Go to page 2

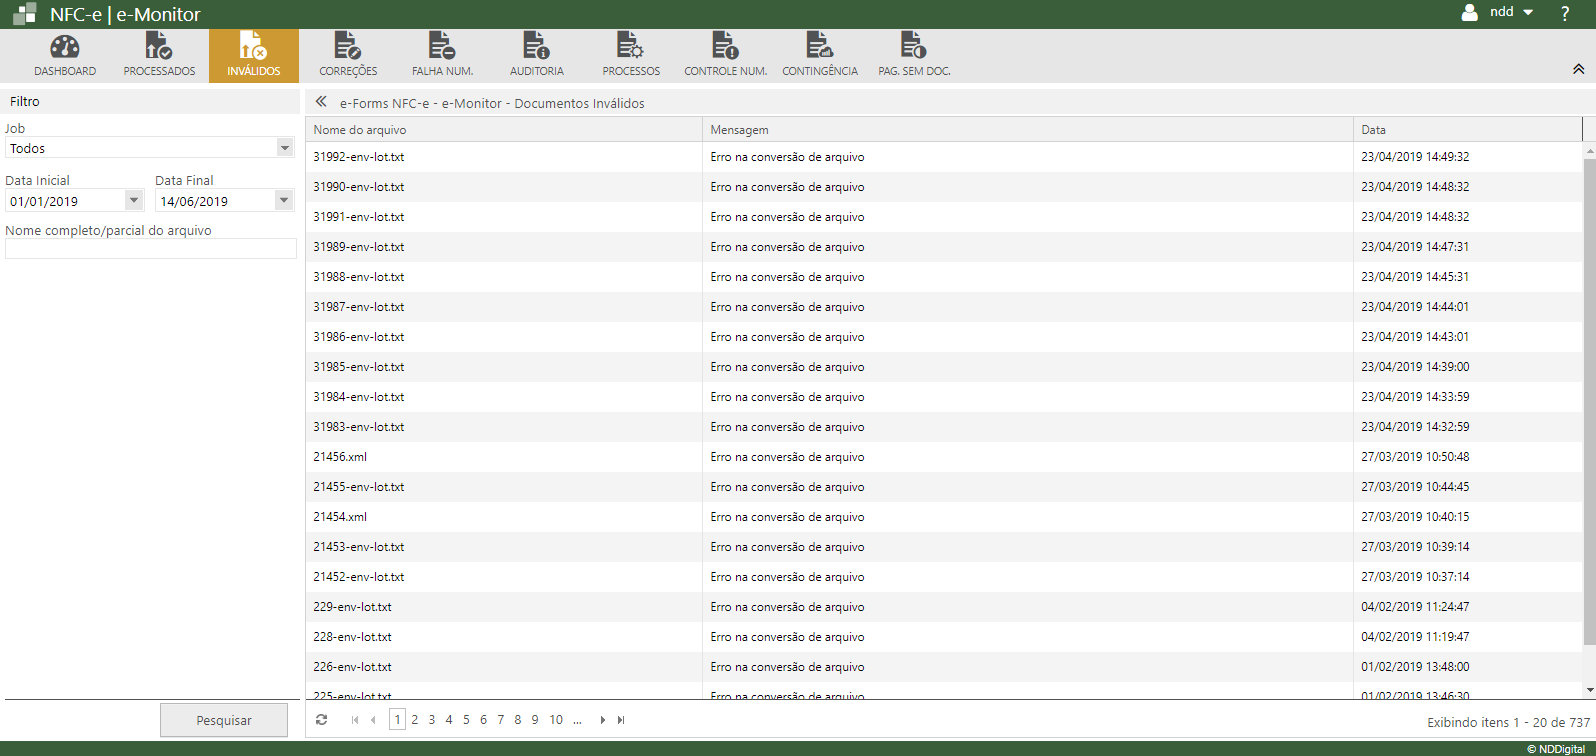click(415, 720)
